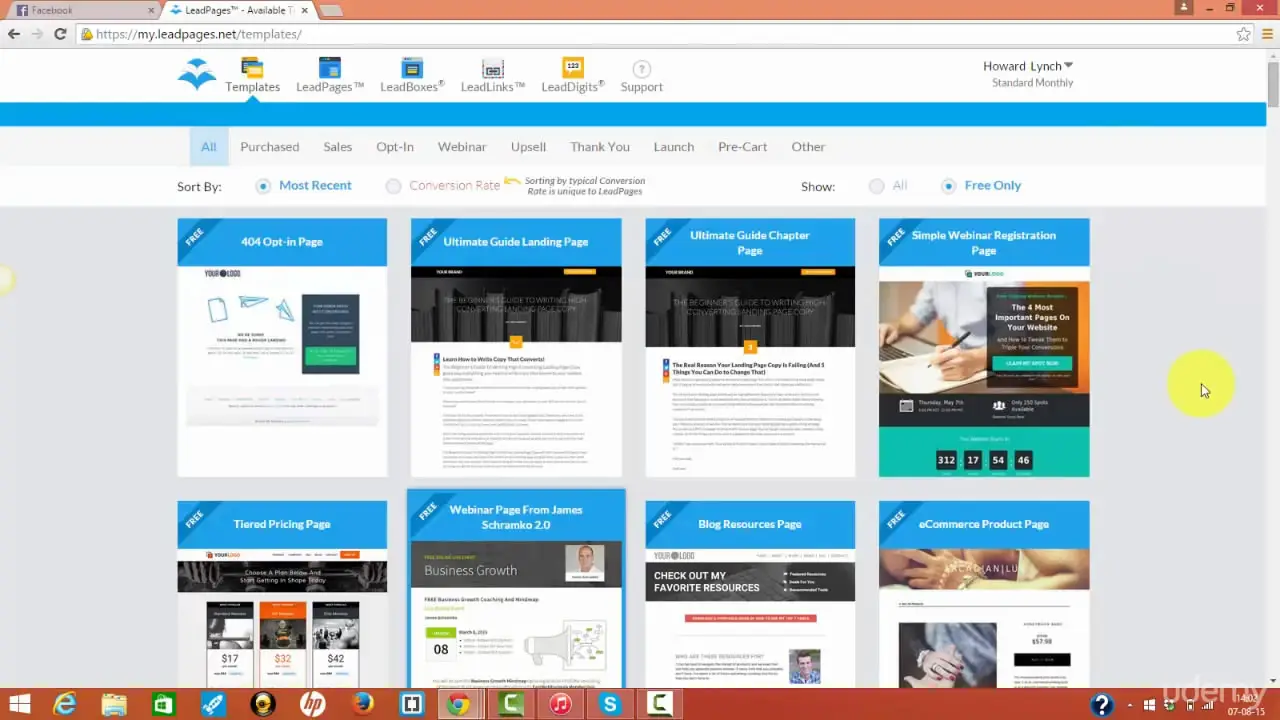View the site's security lock info

tap(87, 34)
